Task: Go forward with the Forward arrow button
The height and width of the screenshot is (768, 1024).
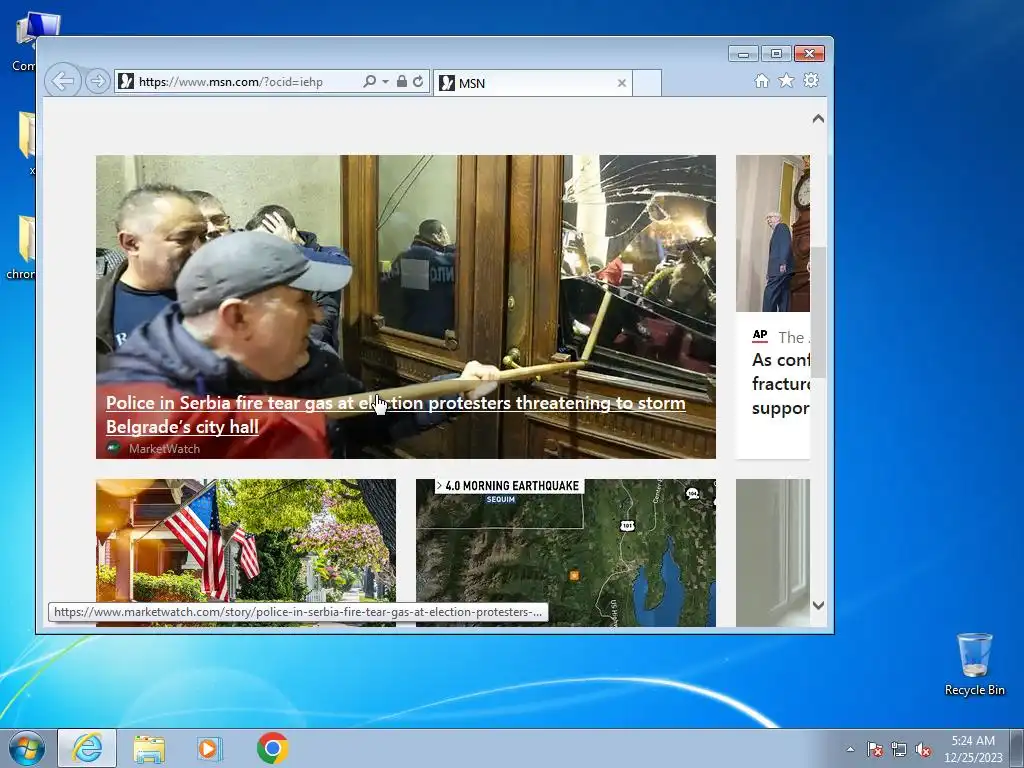Action: tap(98, 82)
